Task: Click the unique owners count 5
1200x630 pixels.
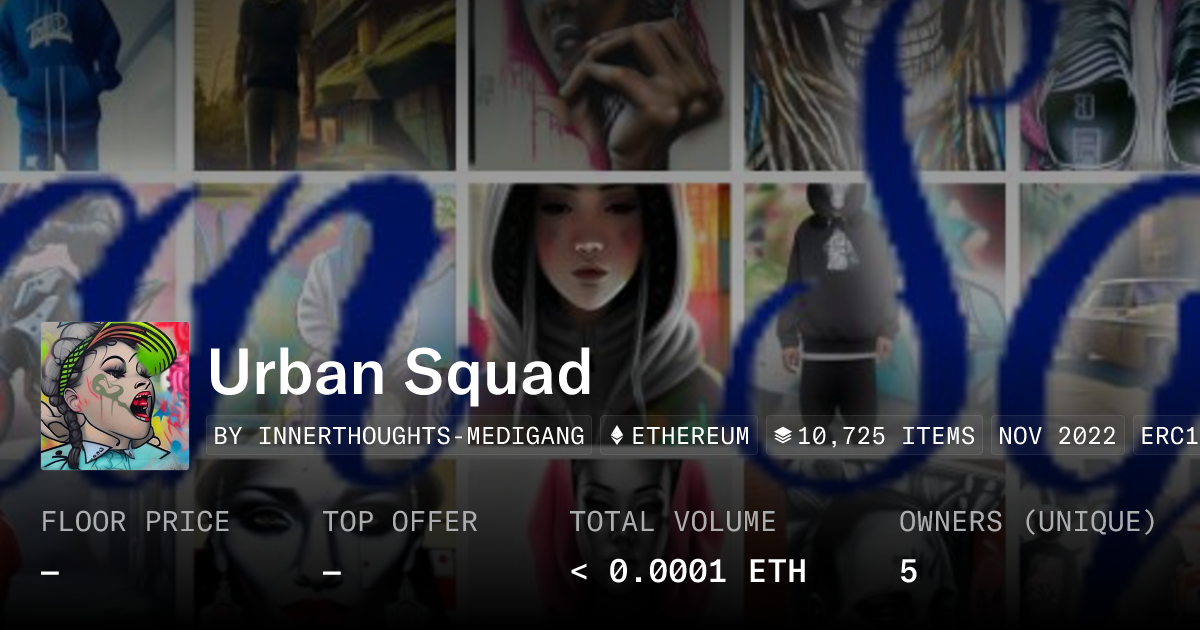Action: point(908,571)
